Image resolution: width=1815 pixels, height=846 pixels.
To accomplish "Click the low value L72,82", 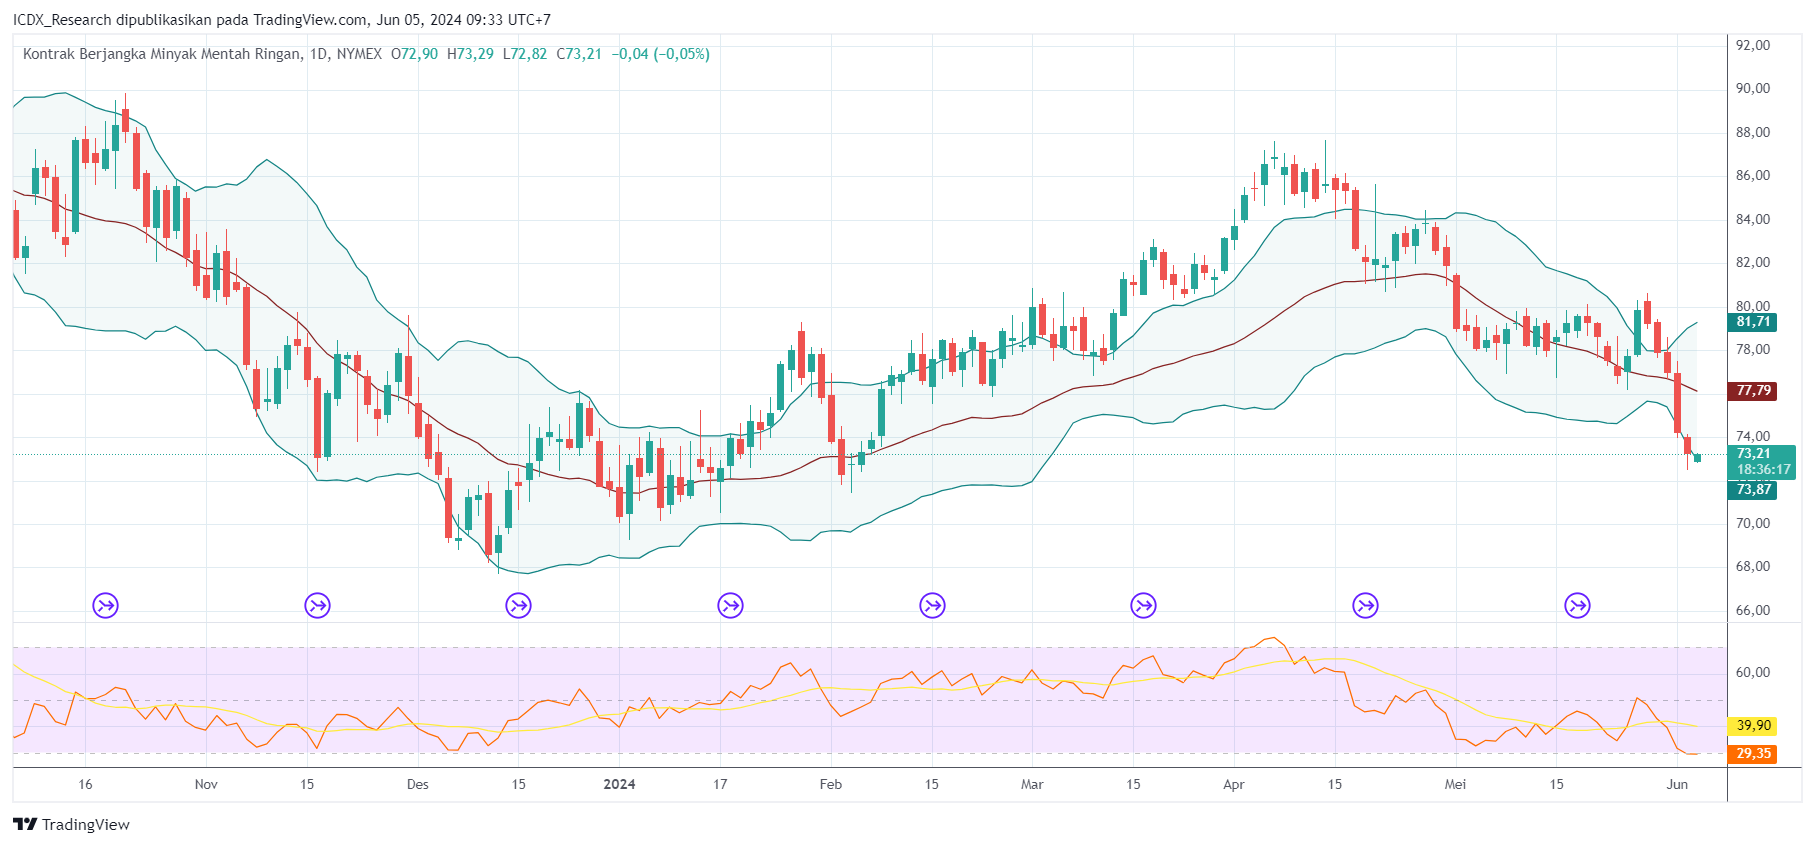I will click(525, 54).
